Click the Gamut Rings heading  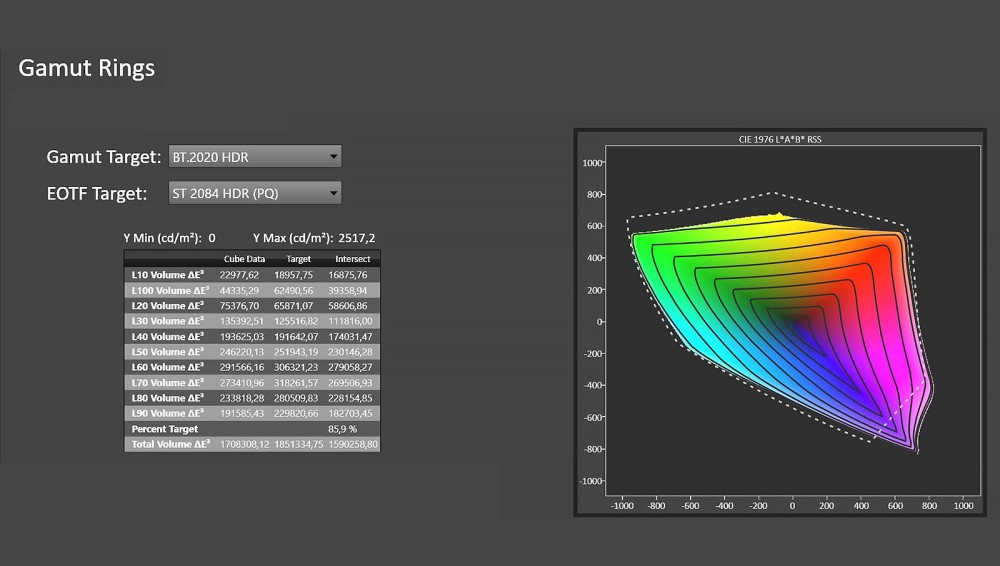(x=87, y=68)
